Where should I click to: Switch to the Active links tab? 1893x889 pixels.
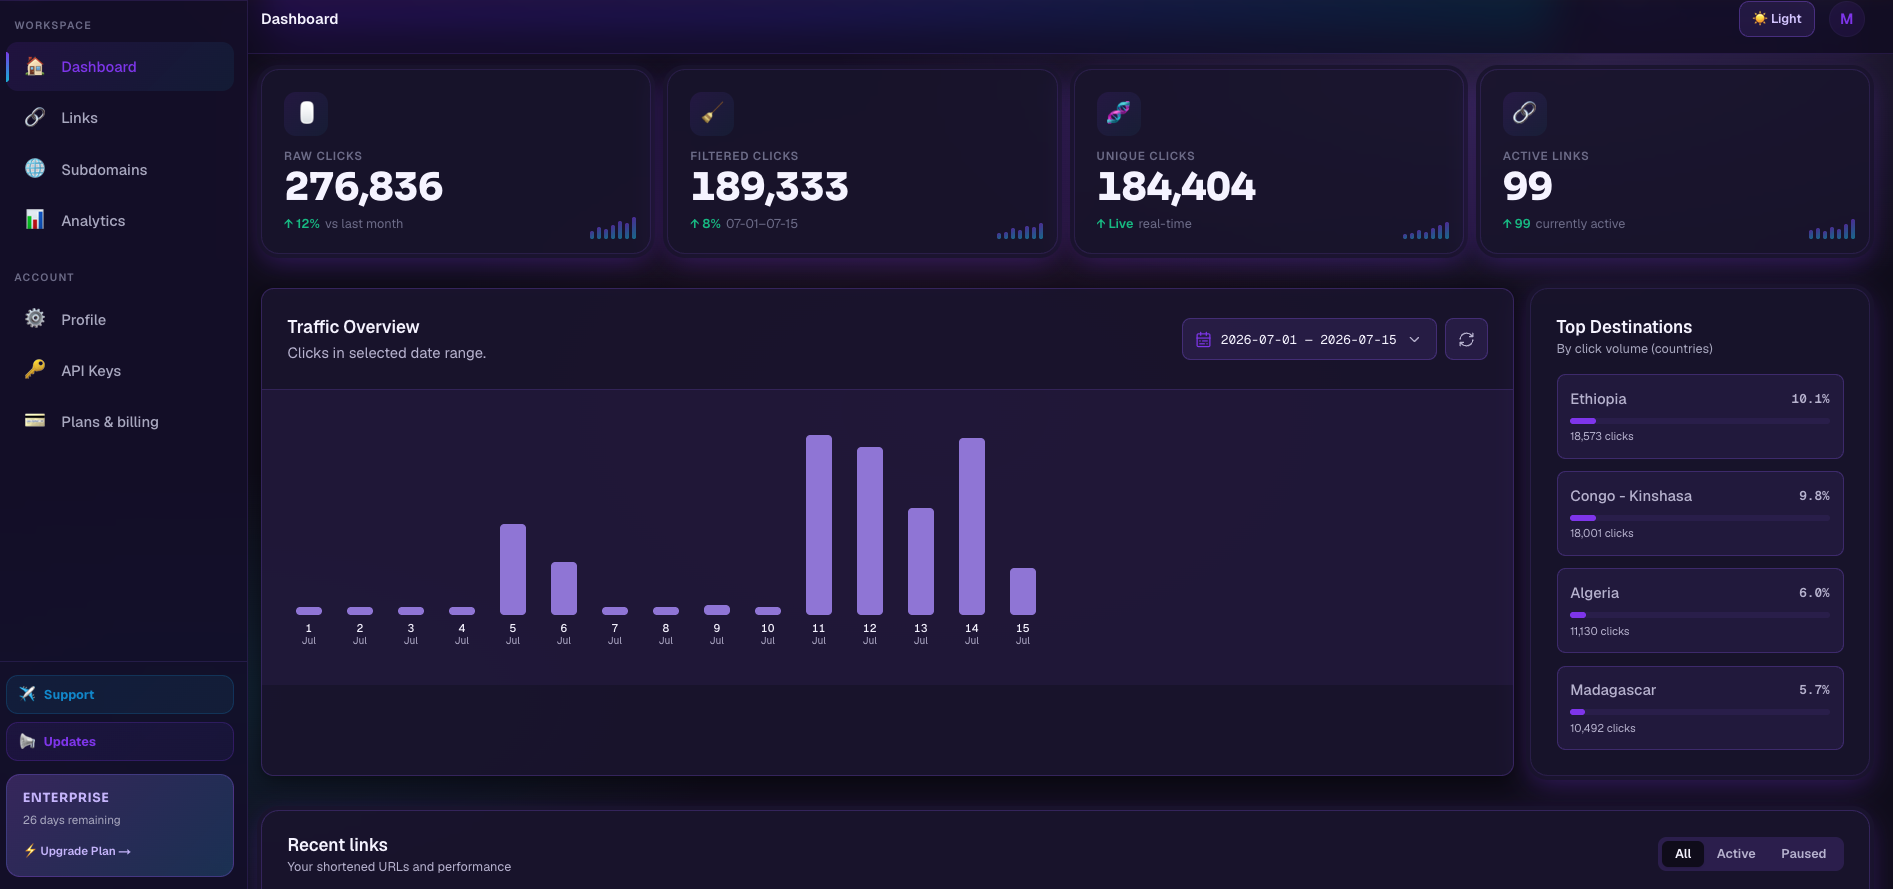pyautogui.click(x=1736, y=853)
